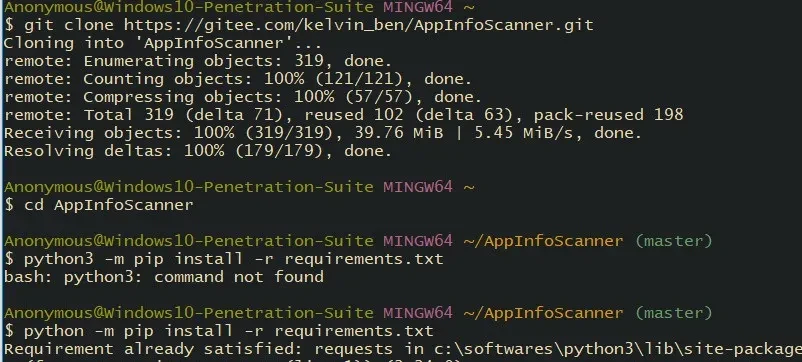The height and width of the screenshot is (362, 802).
Task: Click the Compressing objects (57/57) line
Action: pos(243,97)
